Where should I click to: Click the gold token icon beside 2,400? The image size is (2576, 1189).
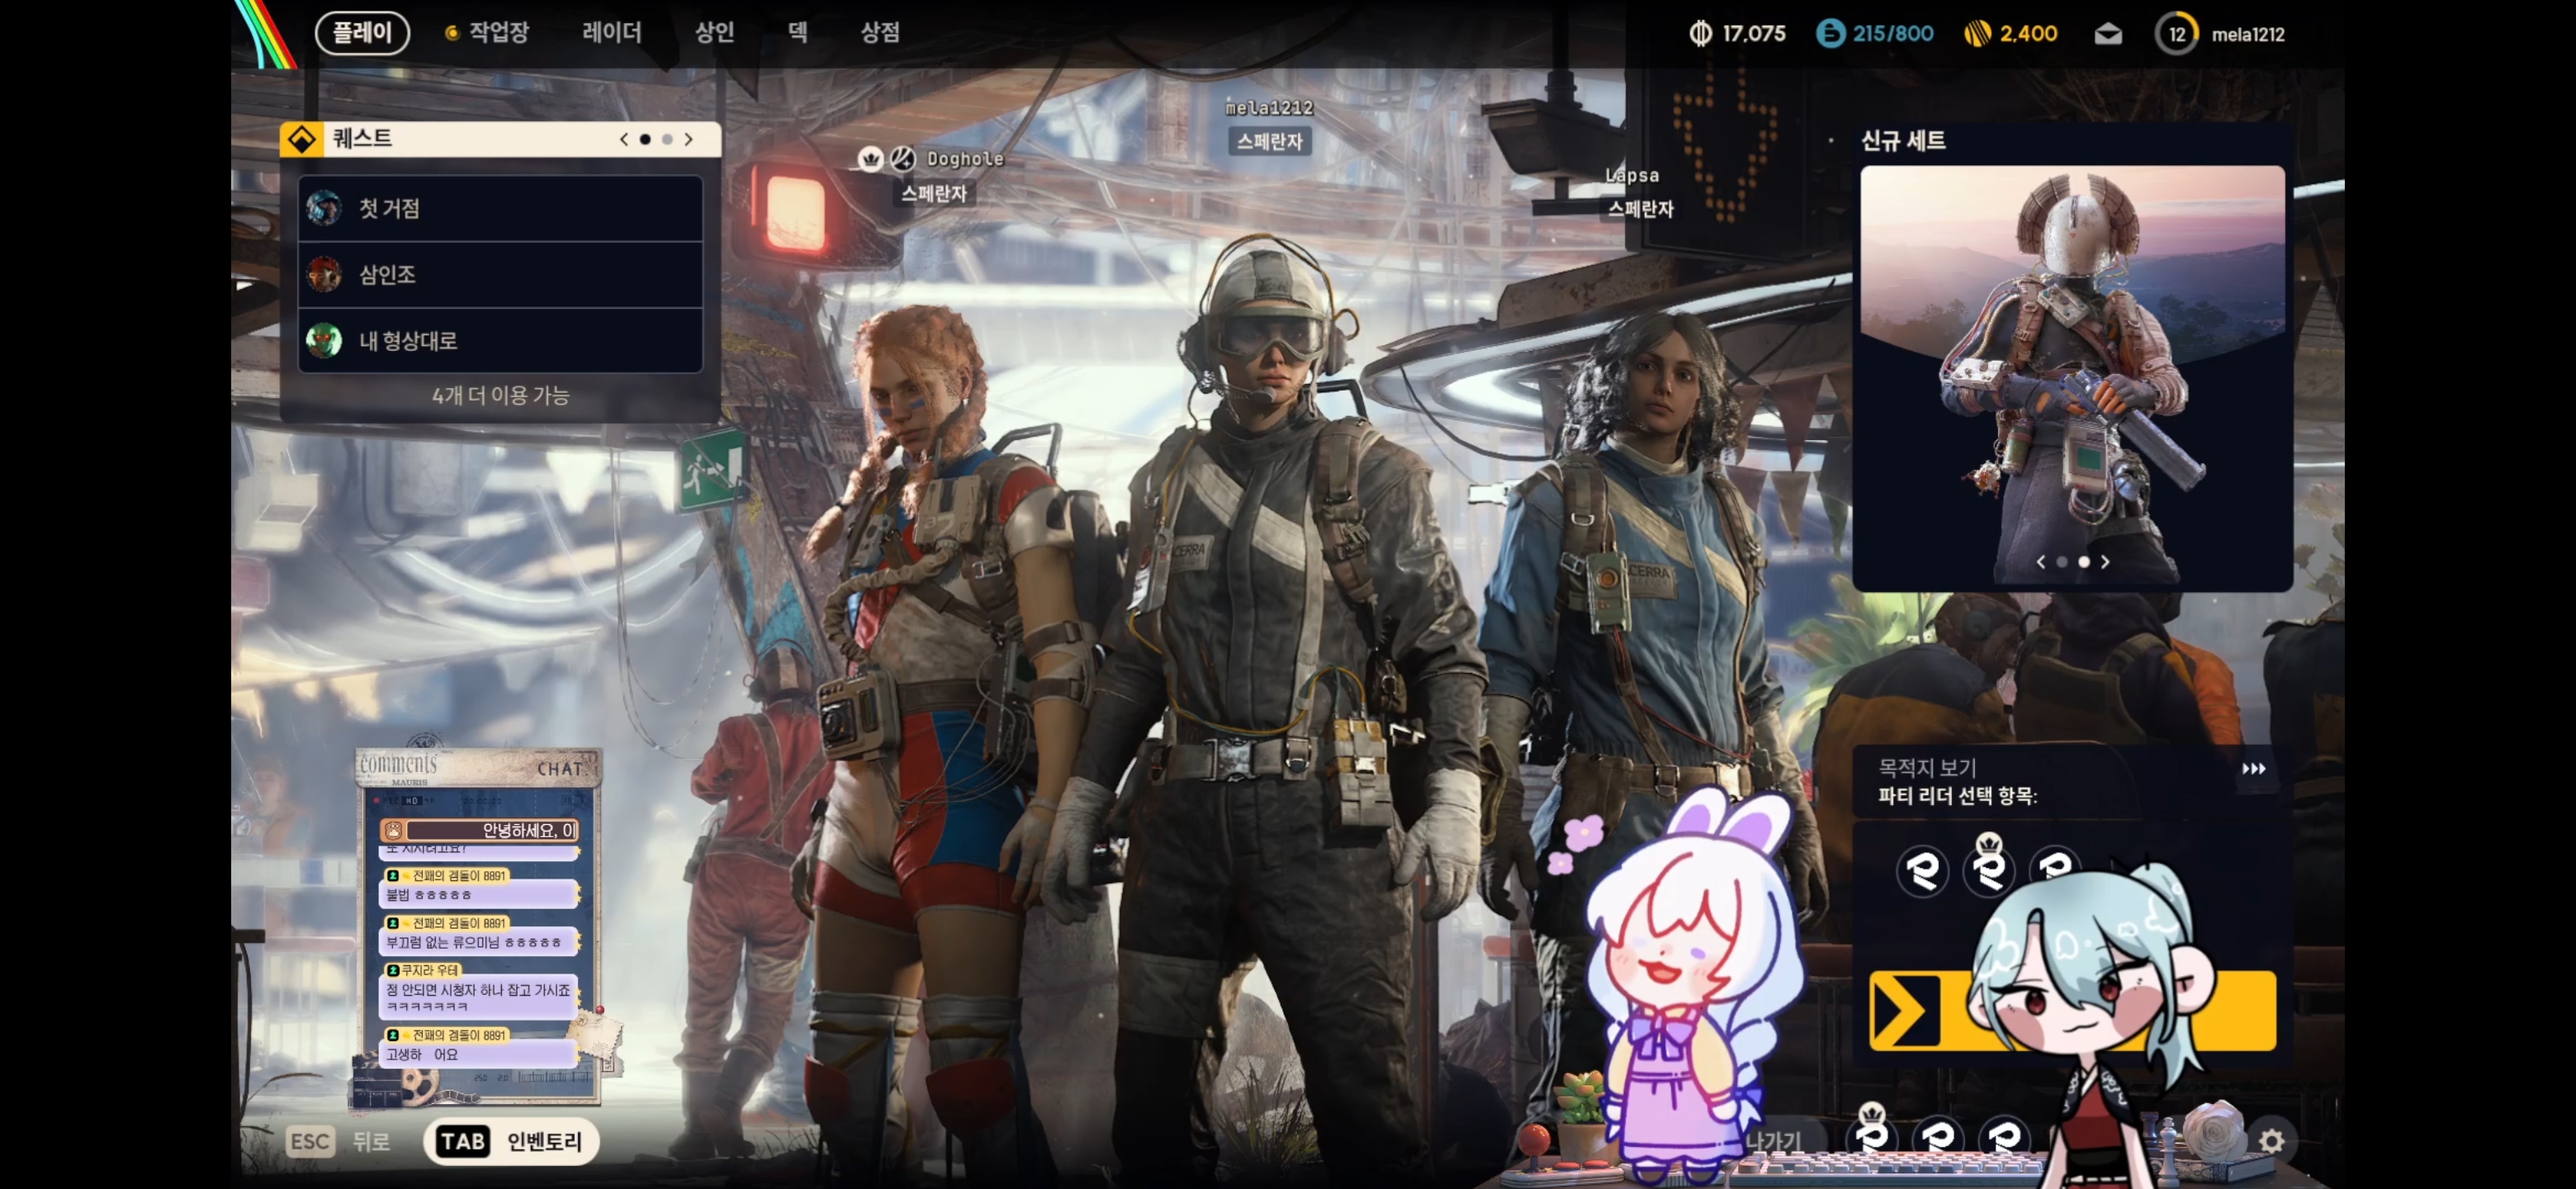(x=1976, y=34)
